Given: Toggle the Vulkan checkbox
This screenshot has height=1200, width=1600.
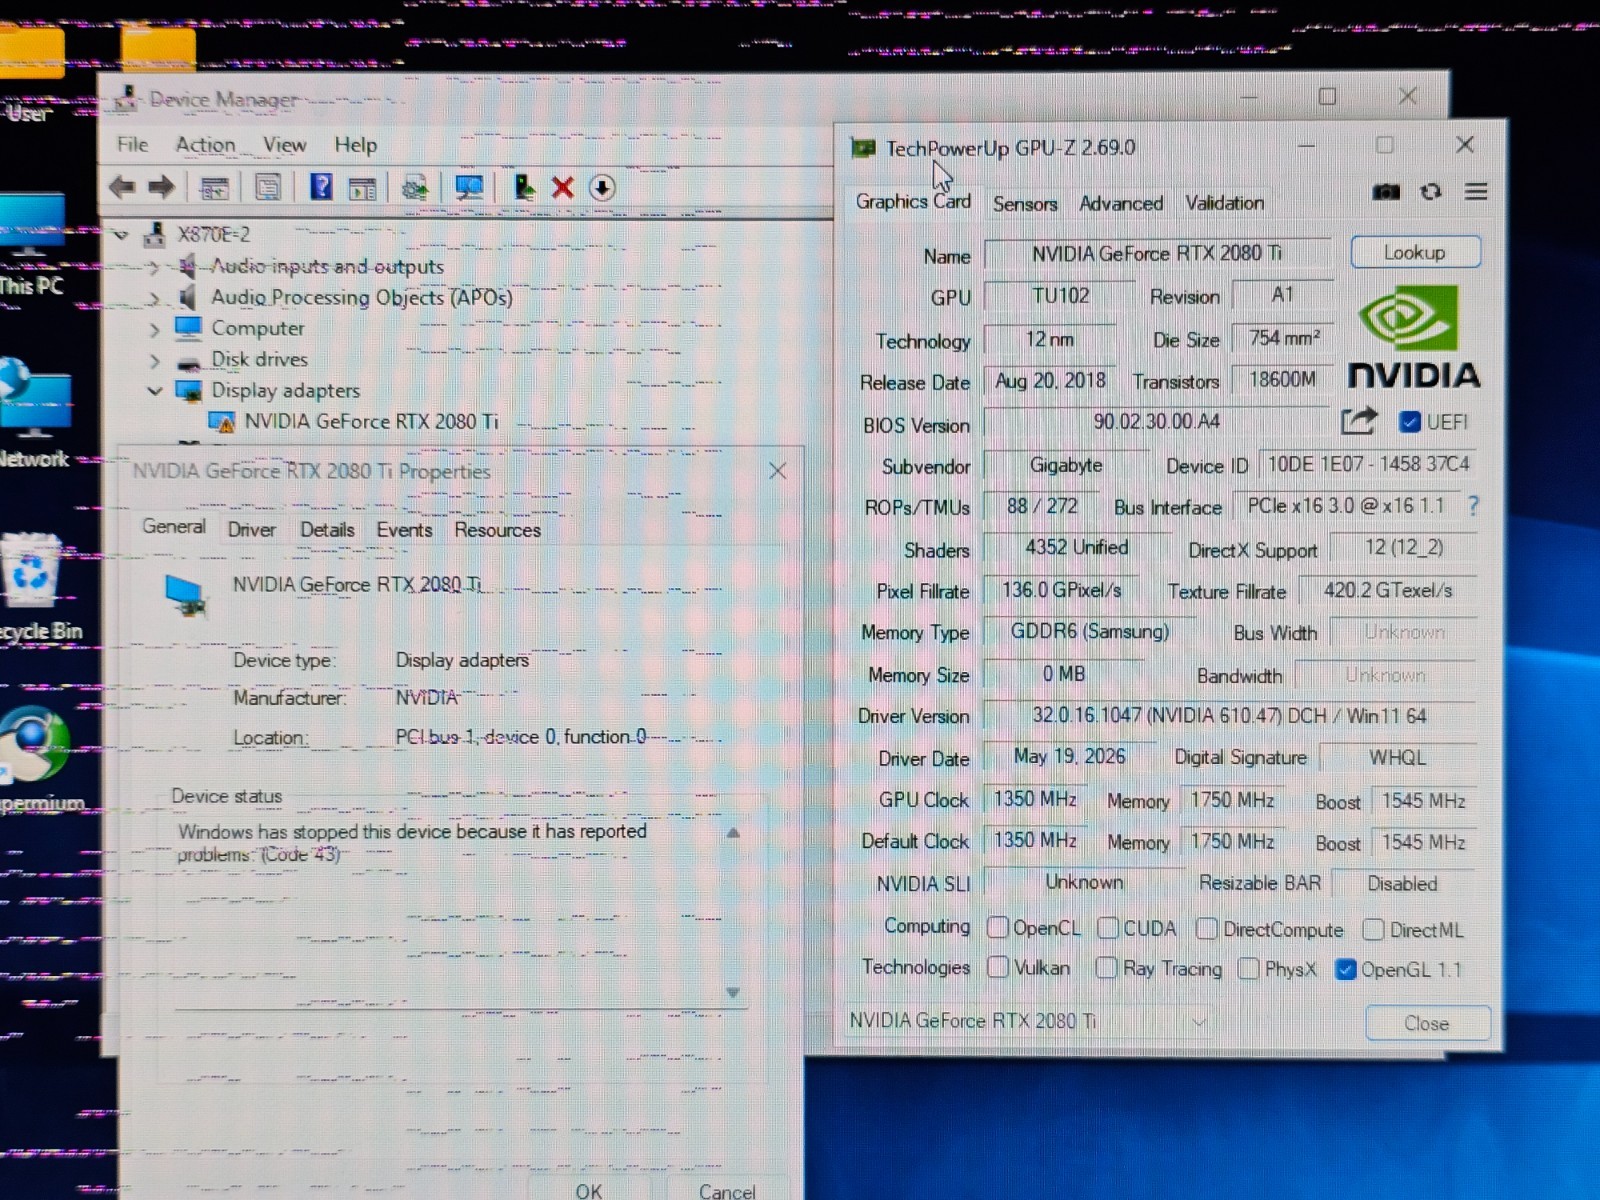Looking at the screenshot, I should 997,968.
